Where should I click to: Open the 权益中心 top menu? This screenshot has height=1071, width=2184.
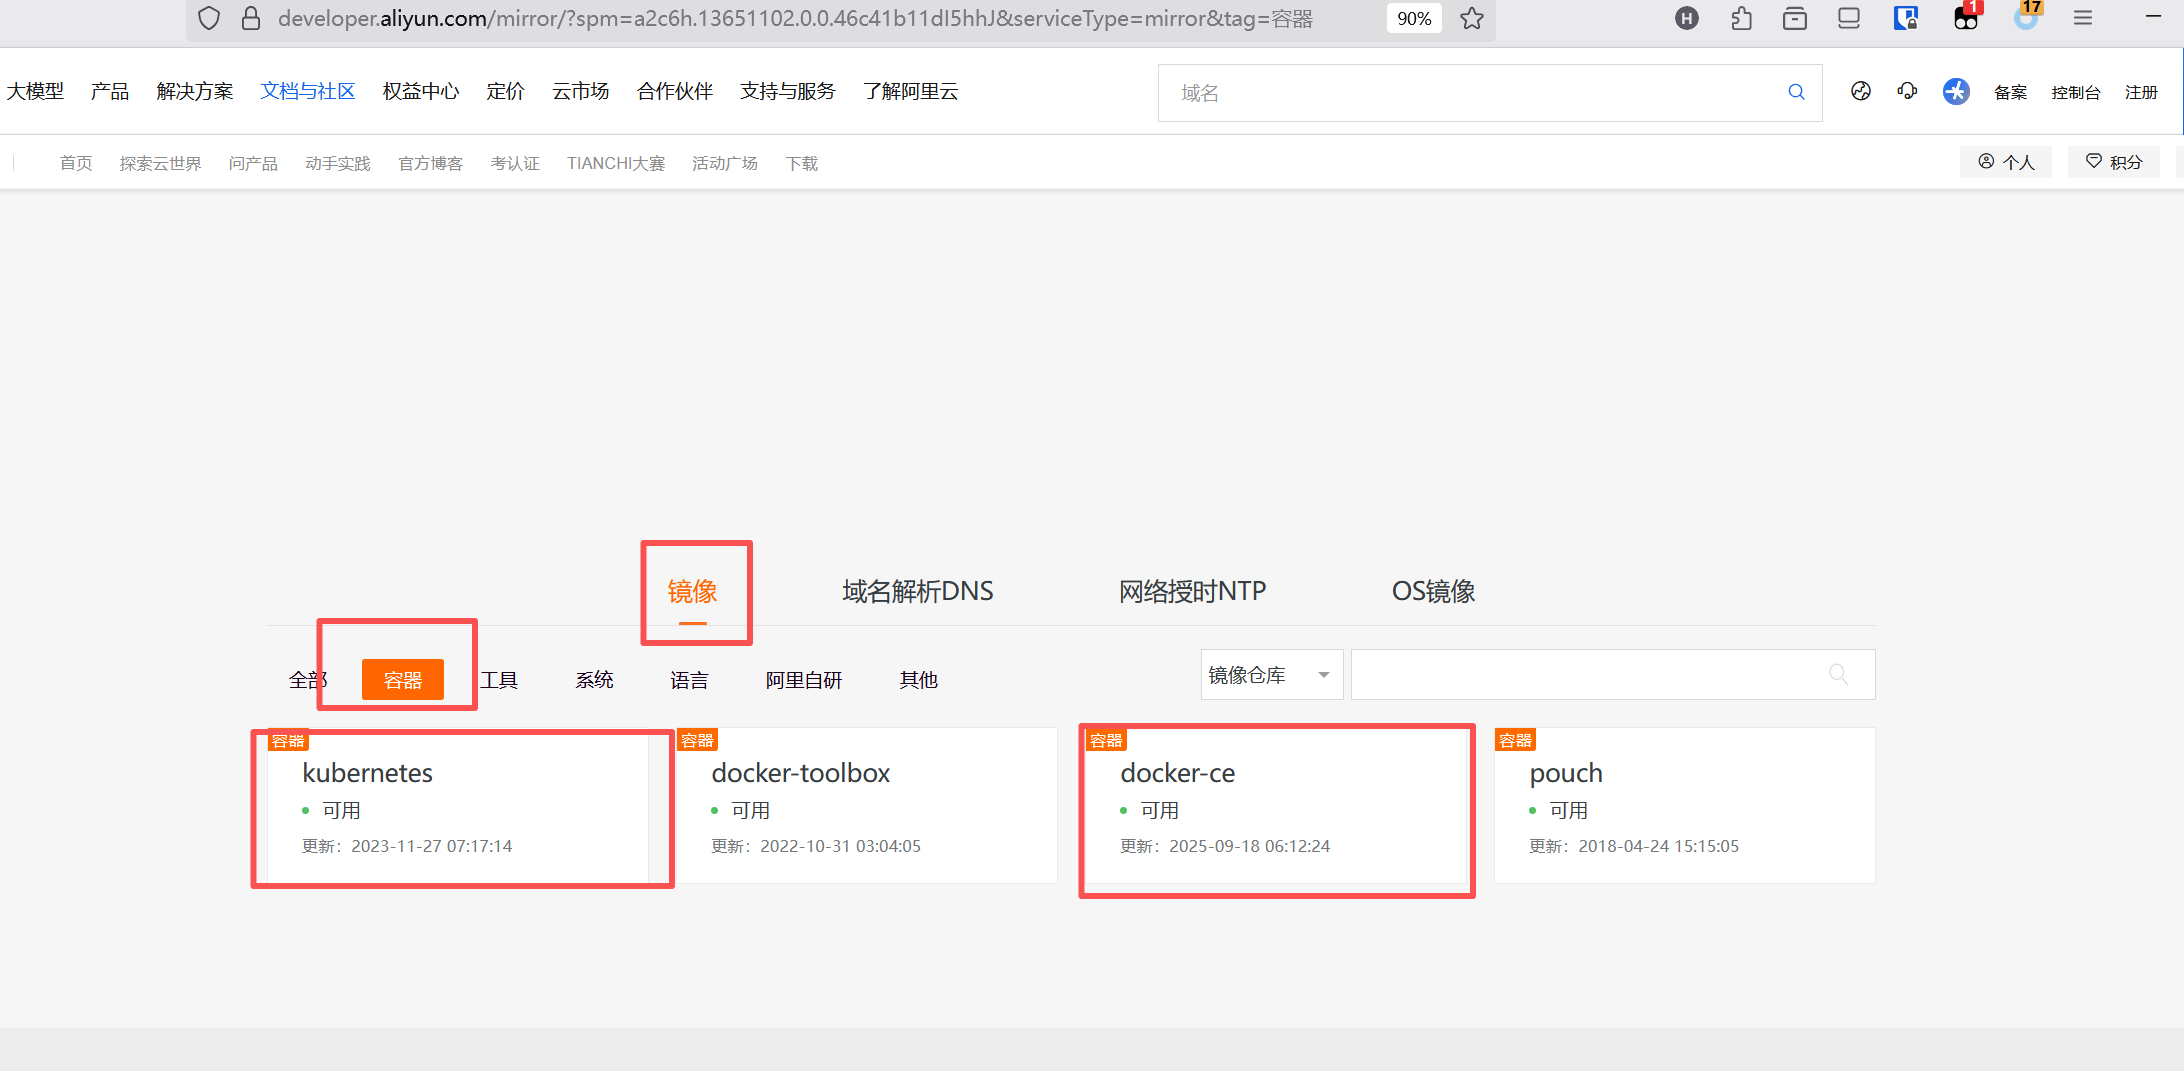click(421, 91)
